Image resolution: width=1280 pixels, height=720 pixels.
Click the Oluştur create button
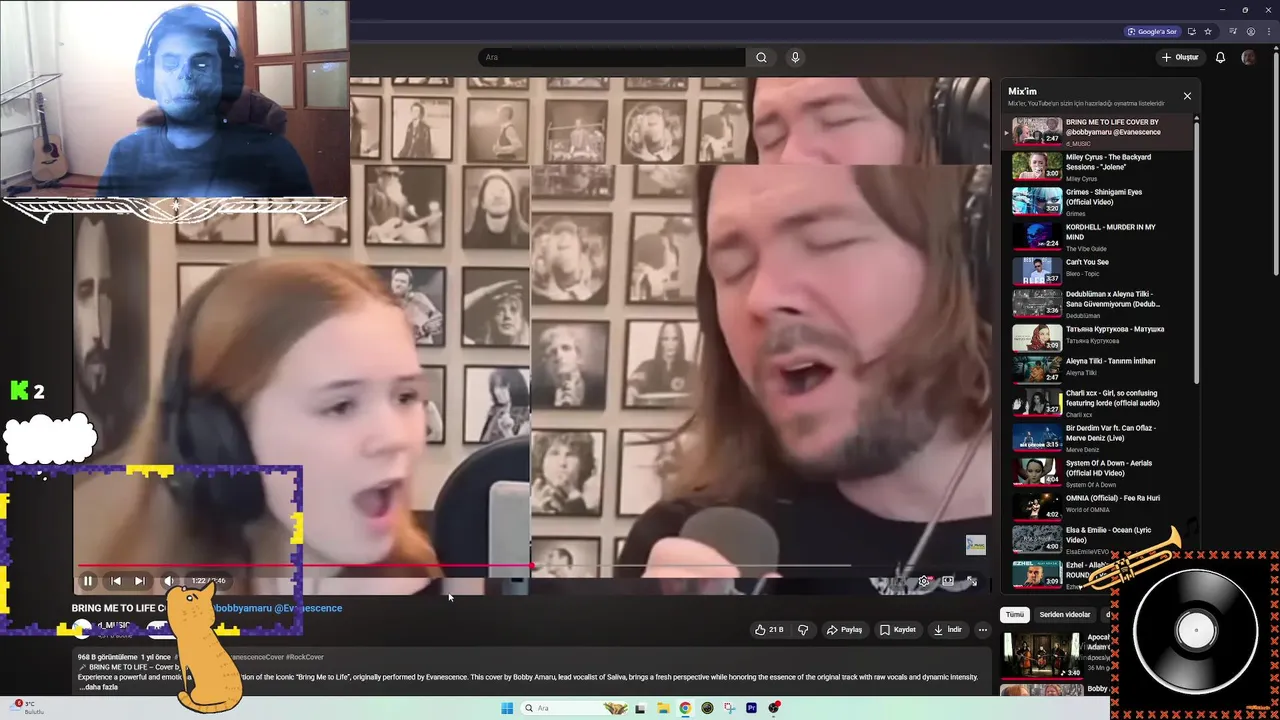(x=1180, y=57)
